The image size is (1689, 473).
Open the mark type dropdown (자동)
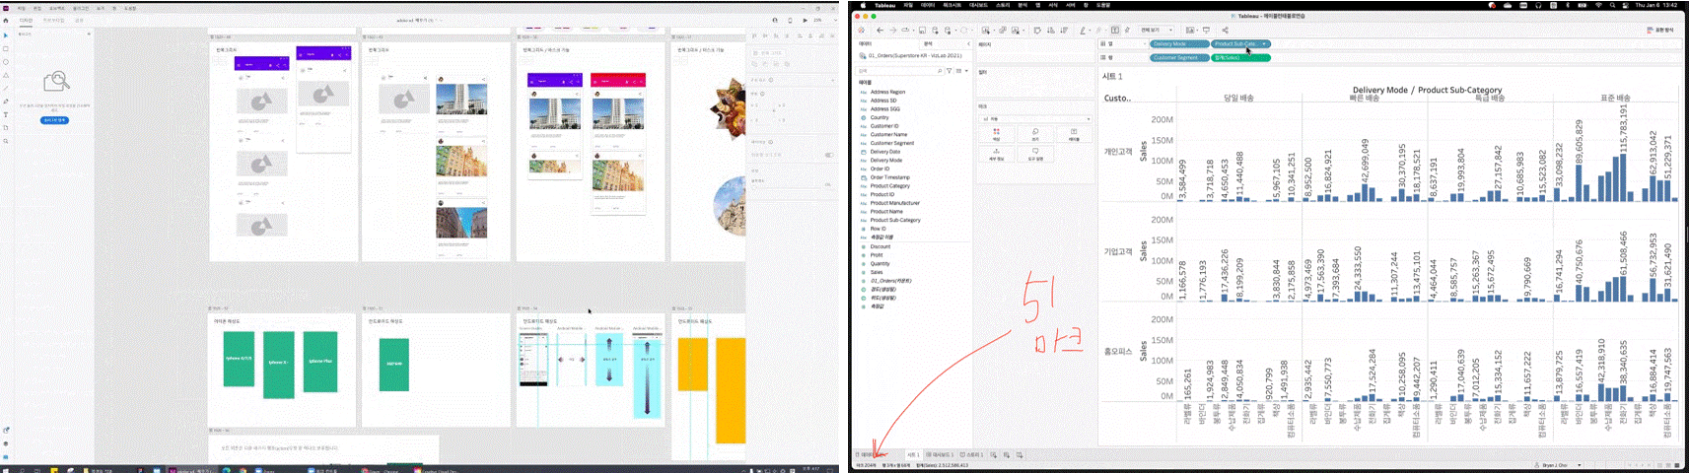click(1035, 119)
